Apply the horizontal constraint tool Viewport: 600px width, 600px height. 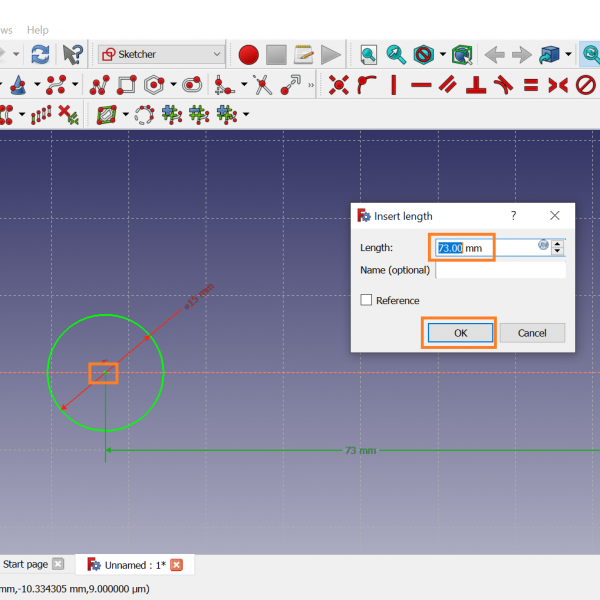[421, 85]
